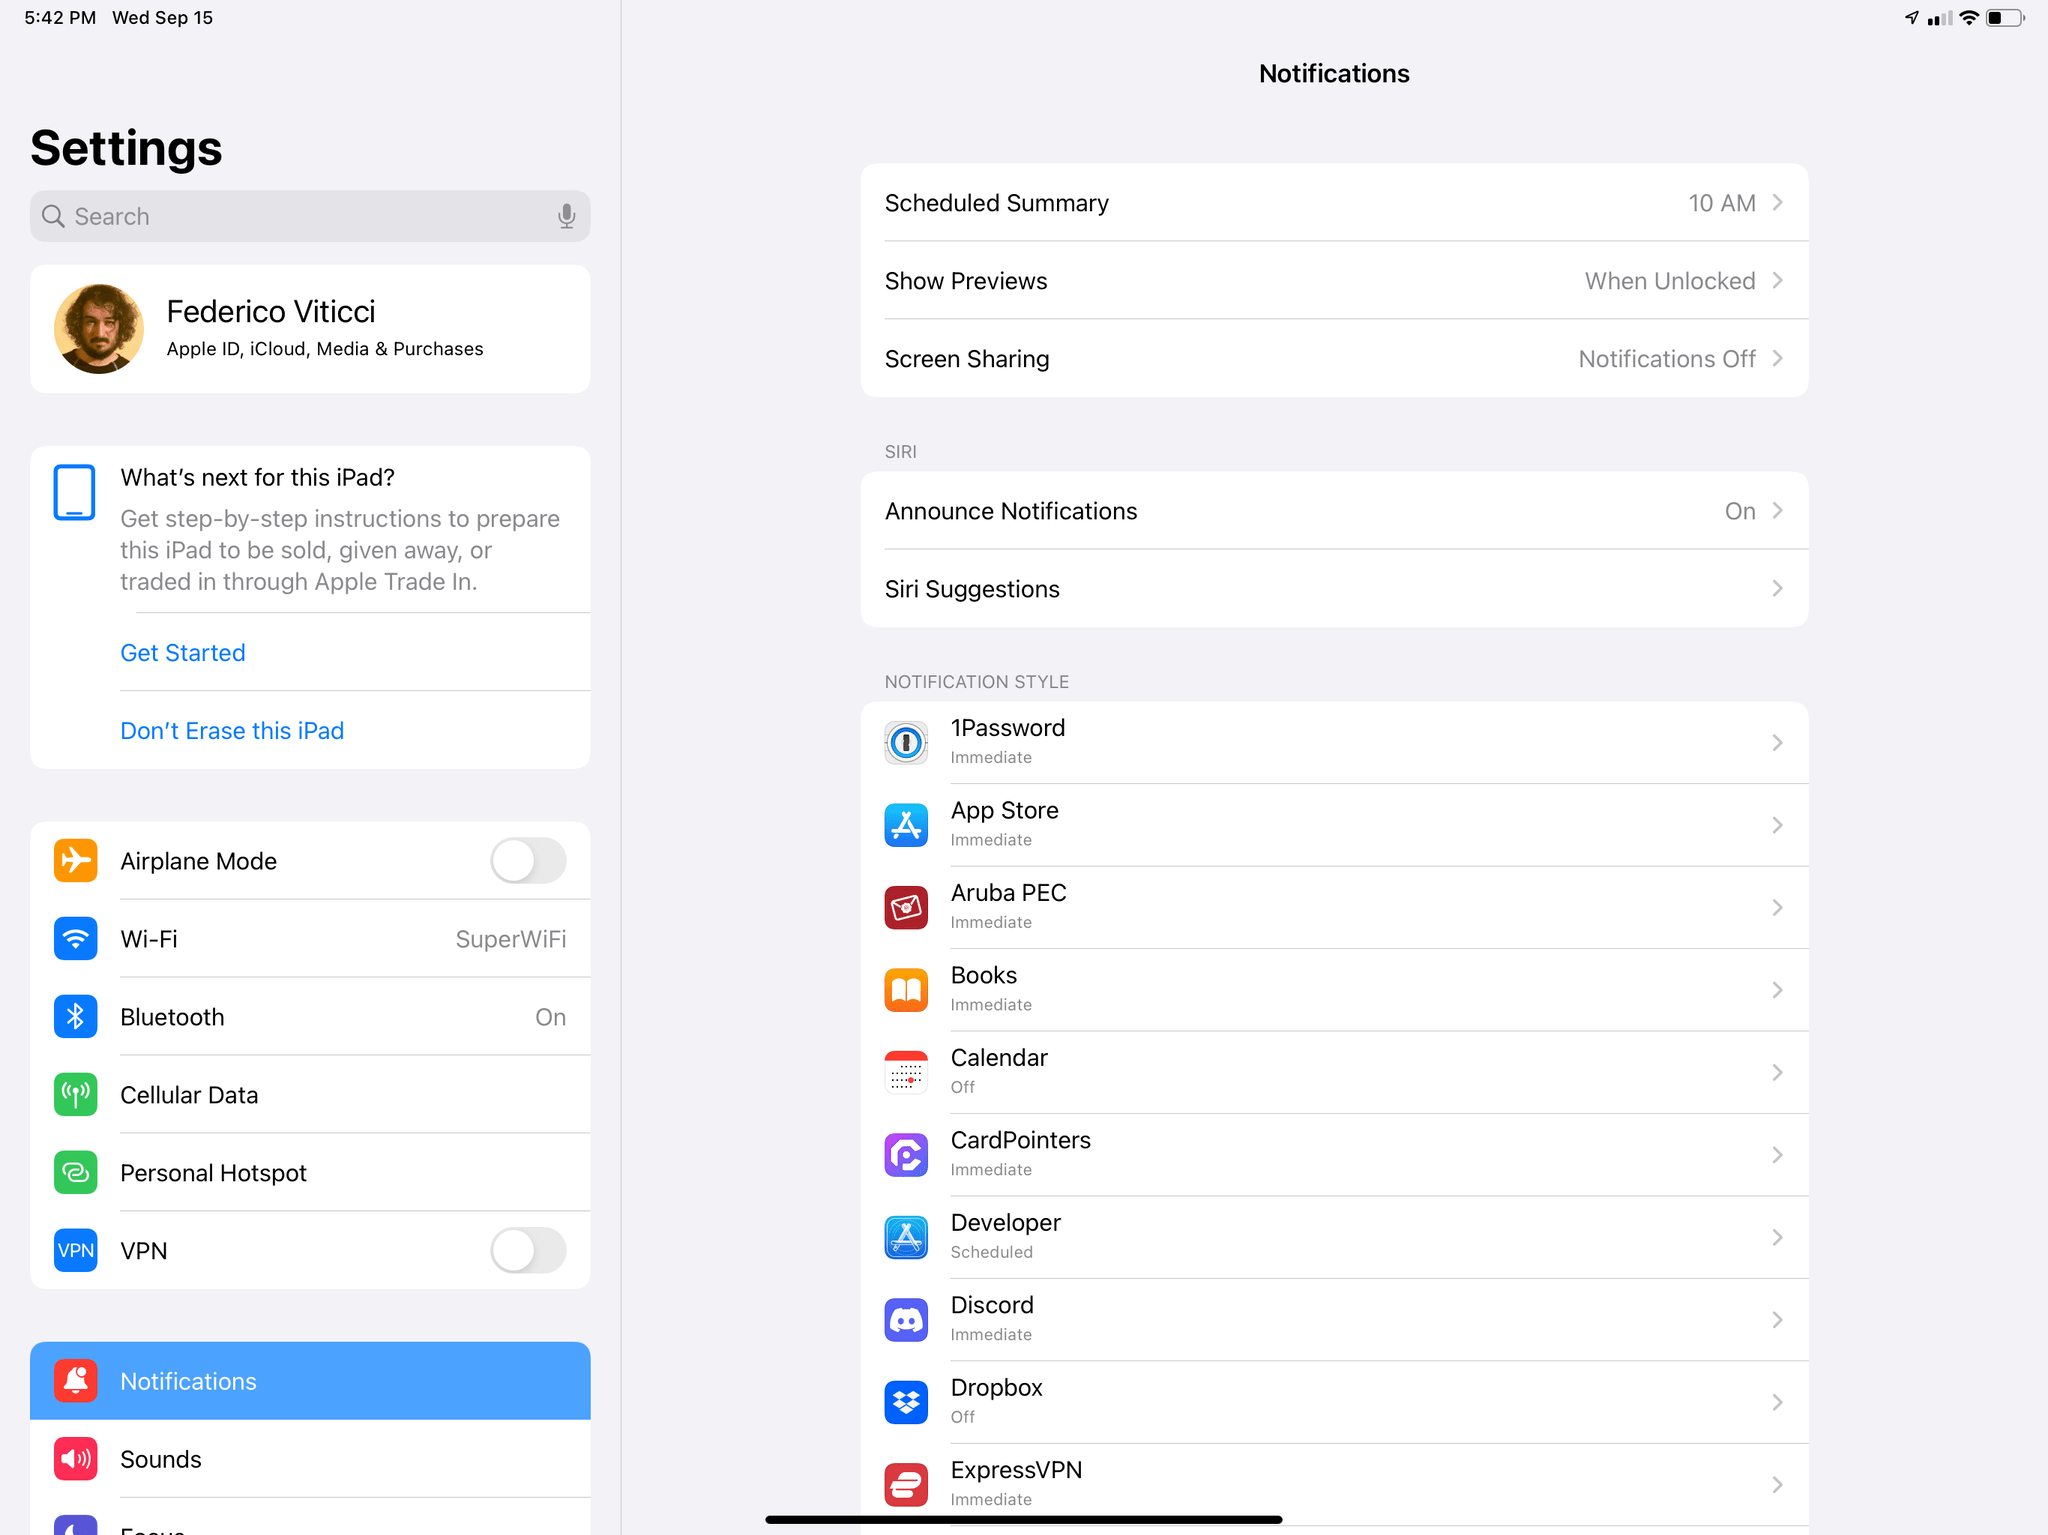Viewport: 2048px width, 1535px height.
Task: Tap the Wi-Fi settings icon
Action: pyautogui.click(x=76, y=939)
